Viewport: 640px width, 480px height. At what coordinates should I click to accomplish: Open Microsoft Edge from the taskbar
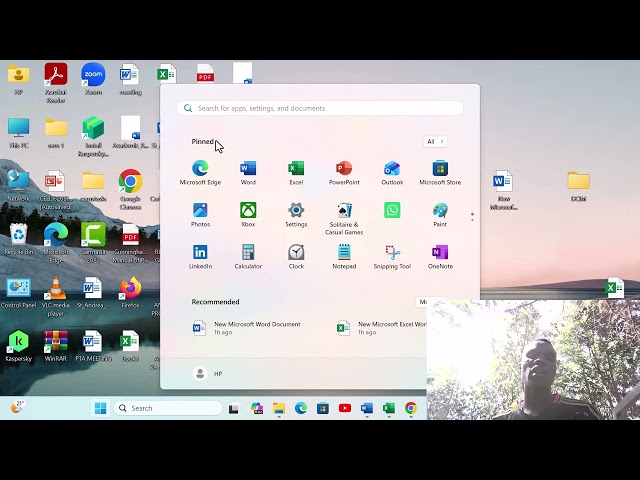point(301,408)
